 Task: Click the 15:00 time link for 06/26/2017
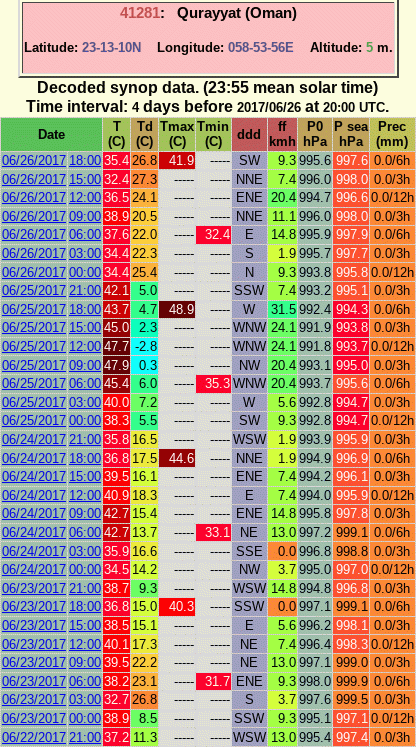point(85,179)
